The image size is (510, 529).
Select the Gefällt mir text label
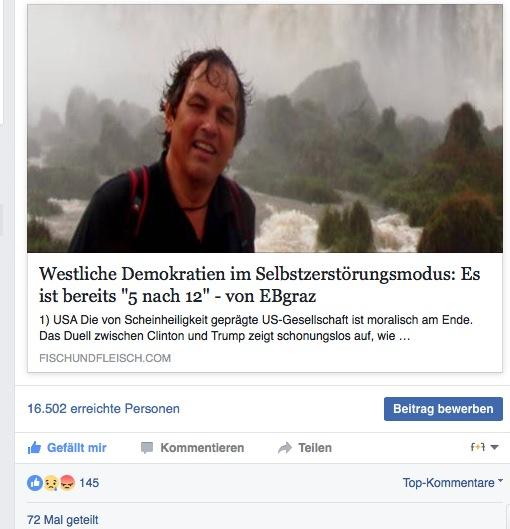[77, 448]
